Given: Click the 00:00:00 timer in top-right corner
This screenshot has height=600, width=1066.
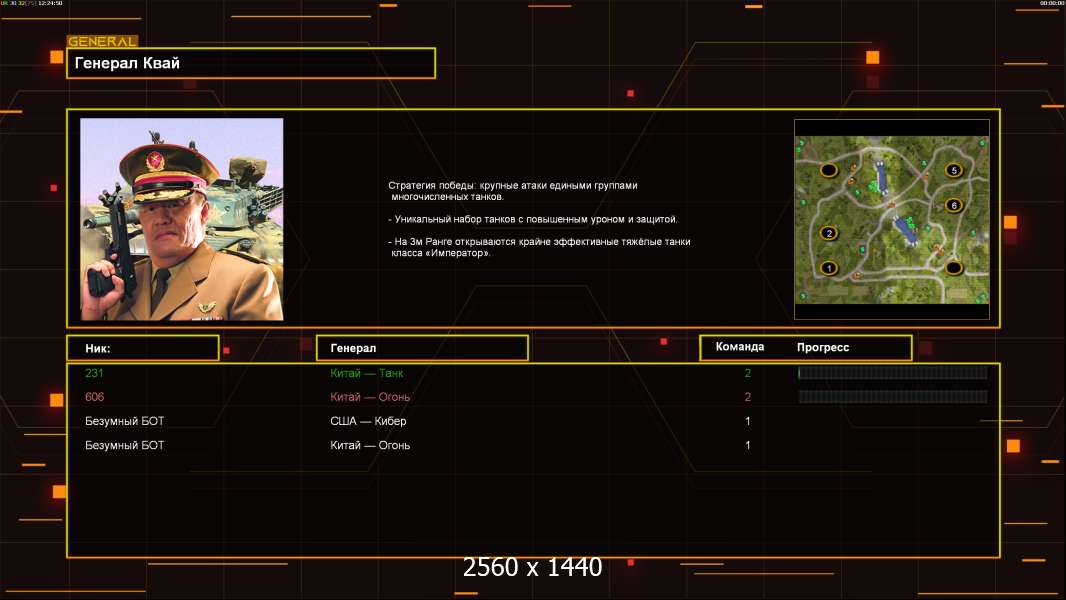Looking at the screenshot, I should (1051, 4).
